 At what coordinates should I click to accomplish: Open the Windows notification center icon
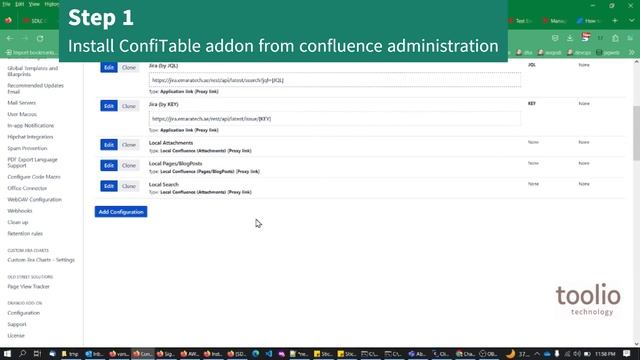pyautogui.click(x=627, y=353)
